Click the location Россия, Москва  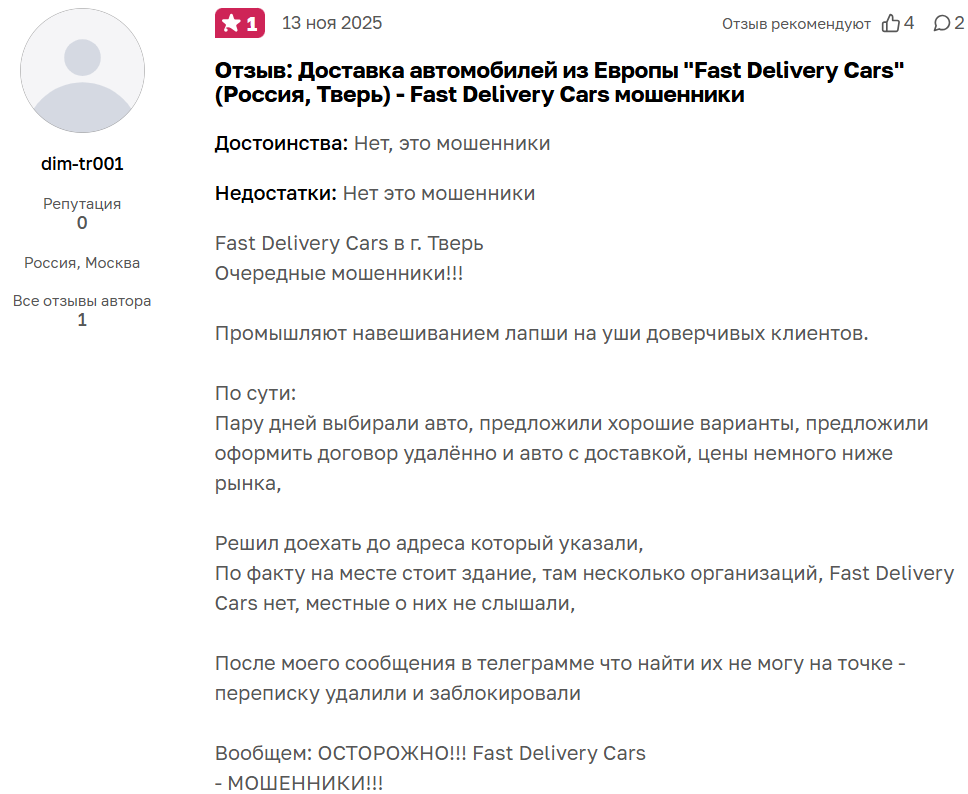click(81, 263)
